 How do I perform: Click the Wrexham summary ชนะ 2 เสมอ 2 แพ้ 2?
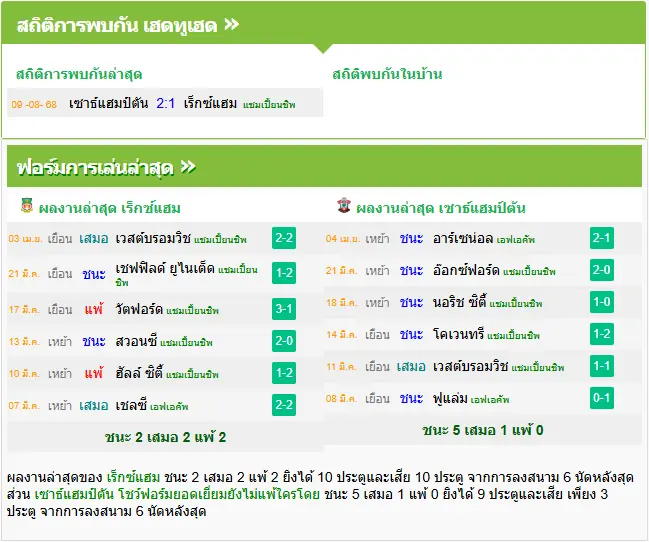[165, 437]
